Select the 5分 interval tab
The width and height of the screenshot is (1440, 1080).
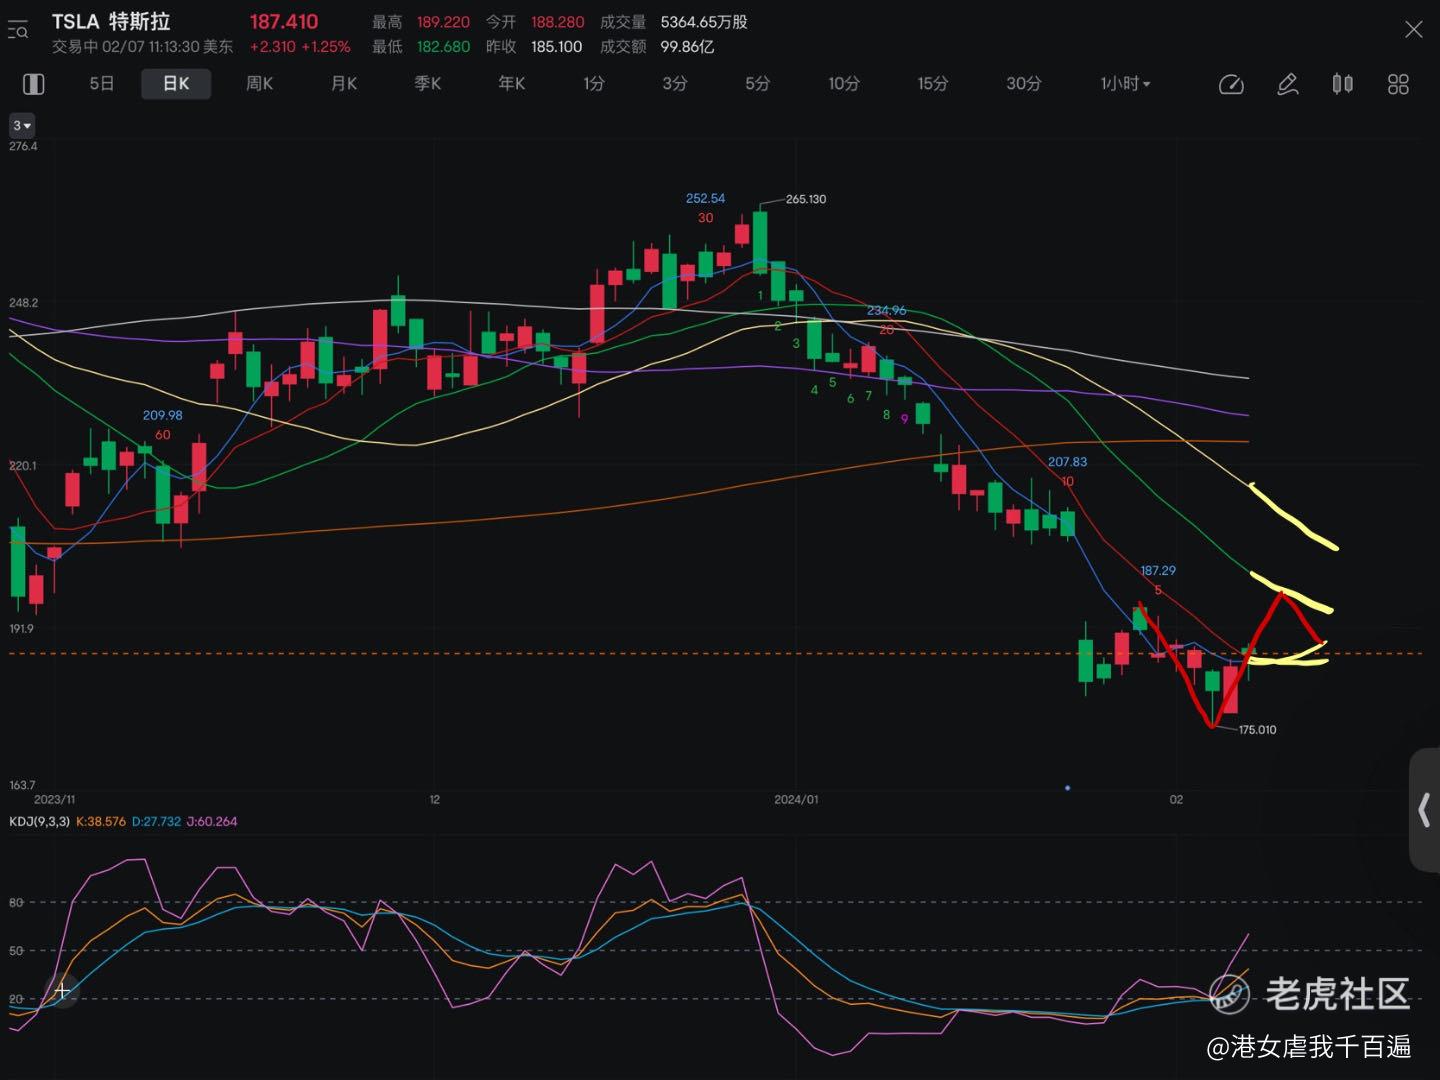(758, 84)
